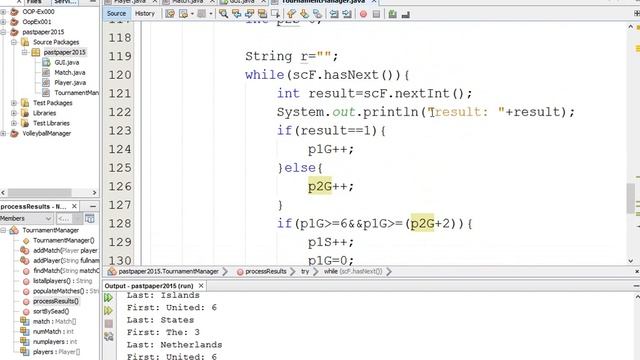This screenshot has height=360, width=640.
Task: Switch to Match.java editor tab
Action: pyautogui.click(x=188, y=2)
